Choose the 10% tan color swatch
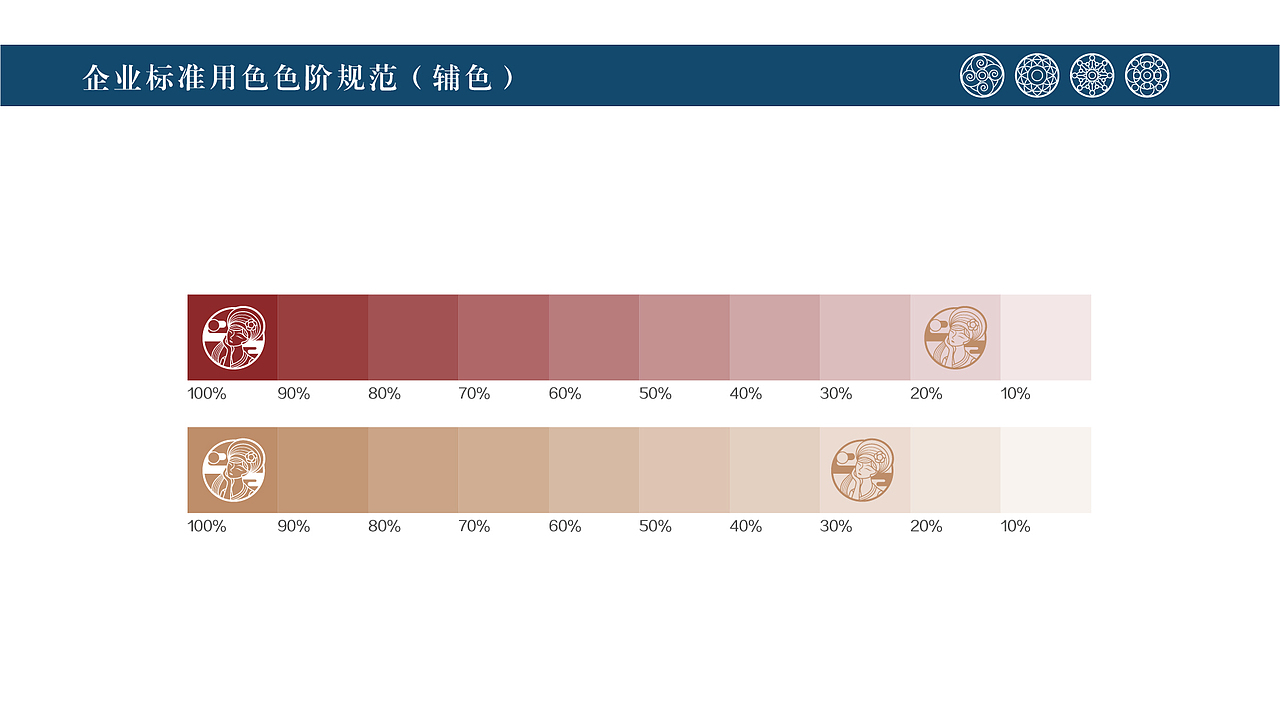1280x720 pixels. (1045, 470)
